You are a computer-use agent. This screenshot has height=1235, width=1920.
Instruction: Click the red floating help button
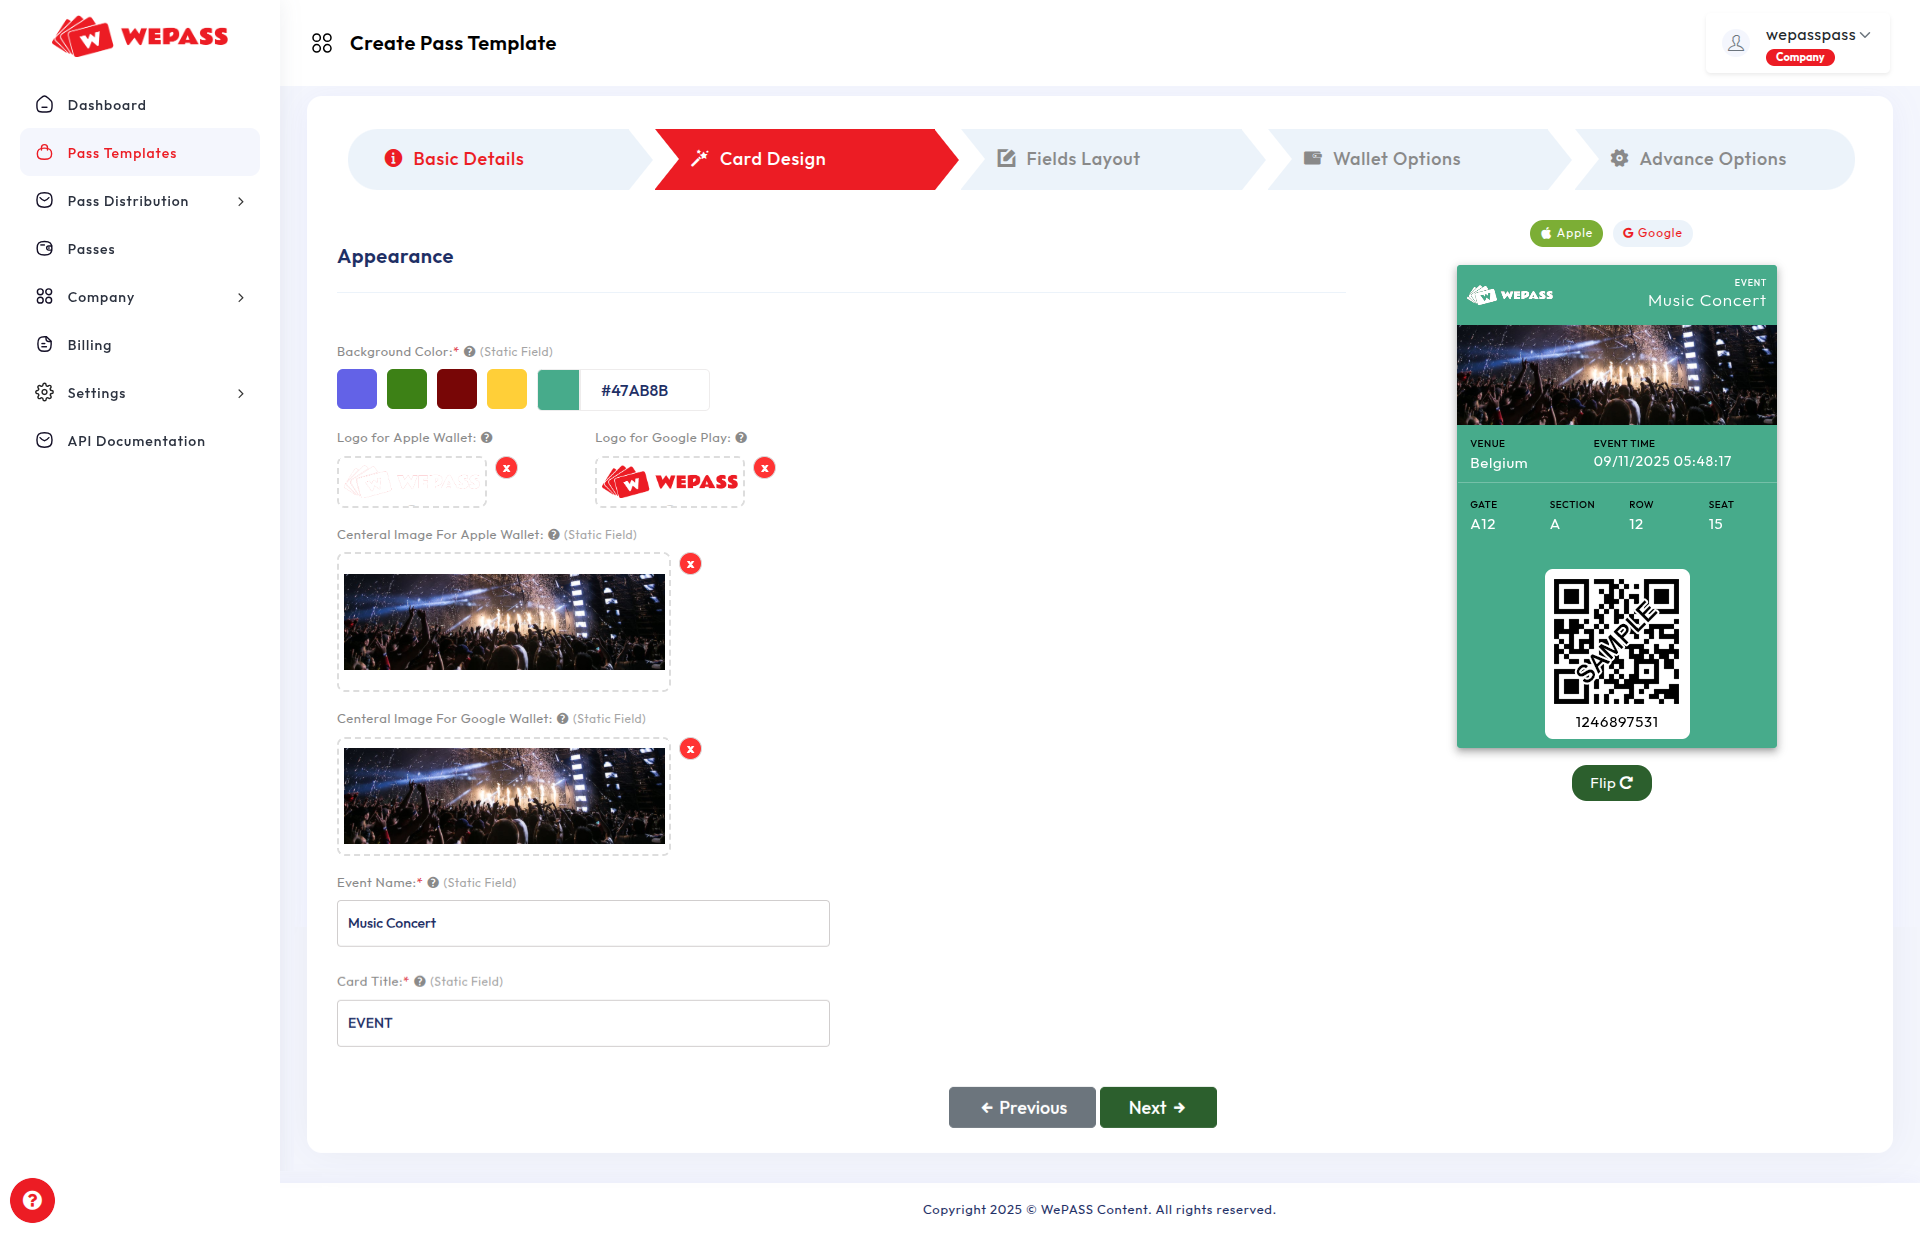point(33,1200)
